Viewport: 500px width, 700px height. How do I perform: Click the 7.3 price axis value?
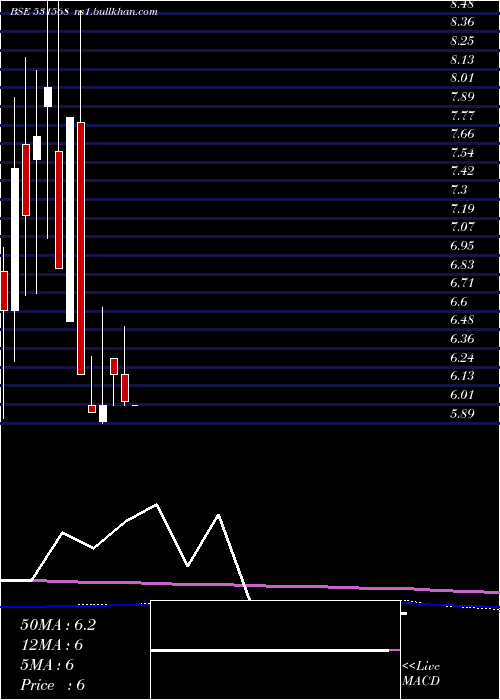pos(459,189)
